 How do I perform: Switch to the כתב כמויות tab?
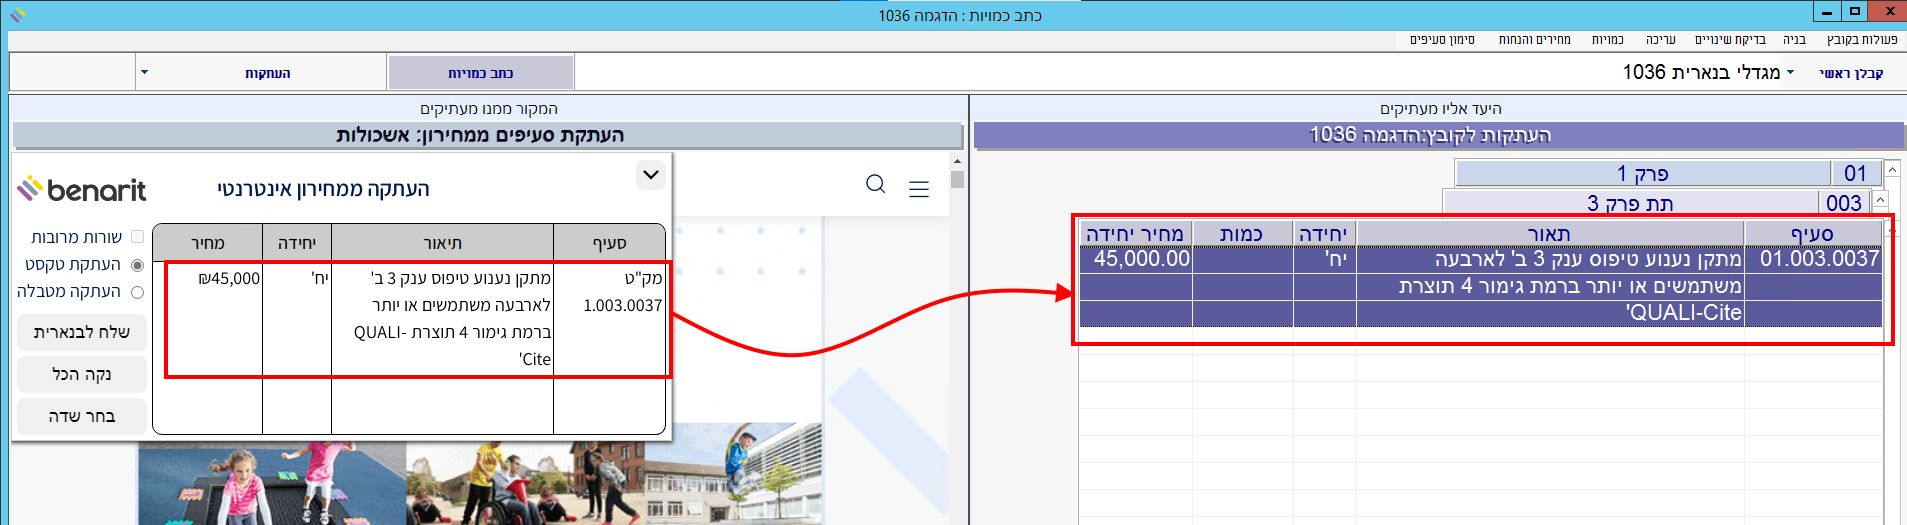[481, 73]
